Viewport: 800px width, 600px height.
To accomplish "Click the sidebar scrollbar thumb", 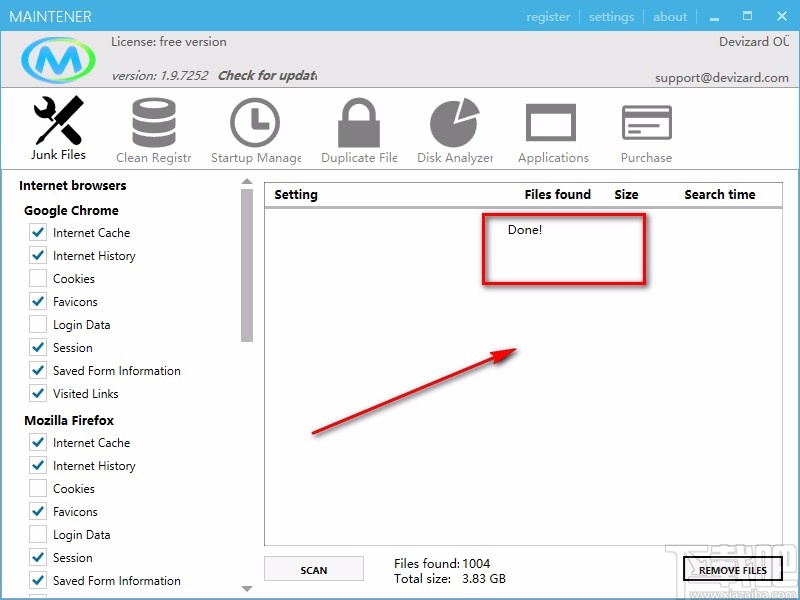I will pos(247,265).
